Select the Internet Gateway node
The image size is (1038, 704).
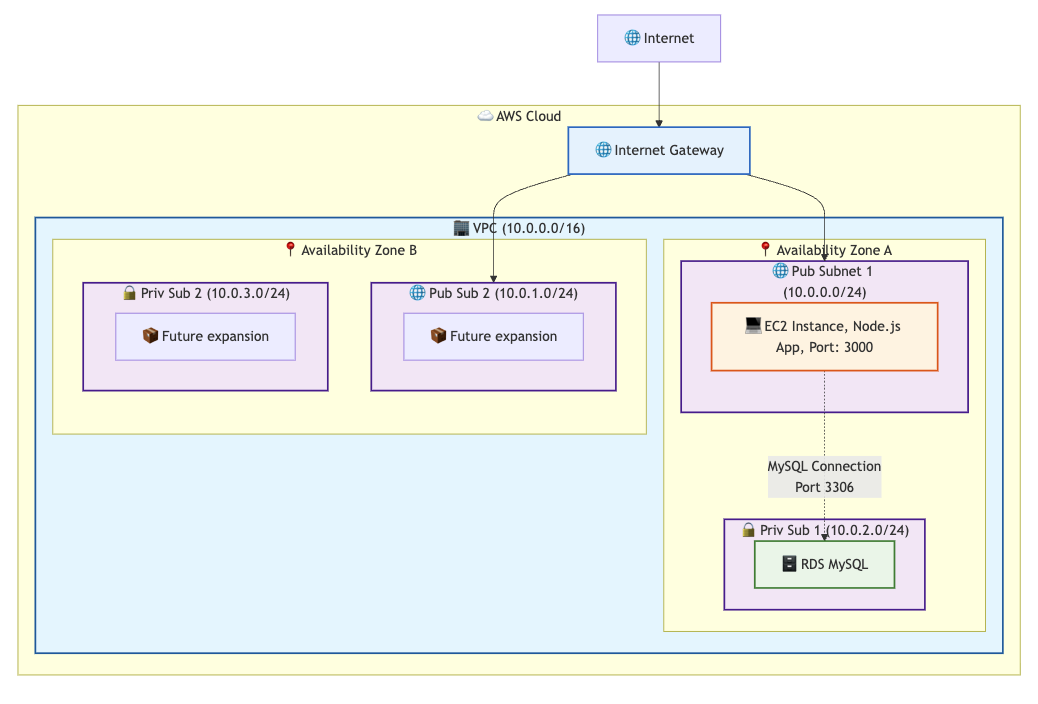tap(659, 150)
